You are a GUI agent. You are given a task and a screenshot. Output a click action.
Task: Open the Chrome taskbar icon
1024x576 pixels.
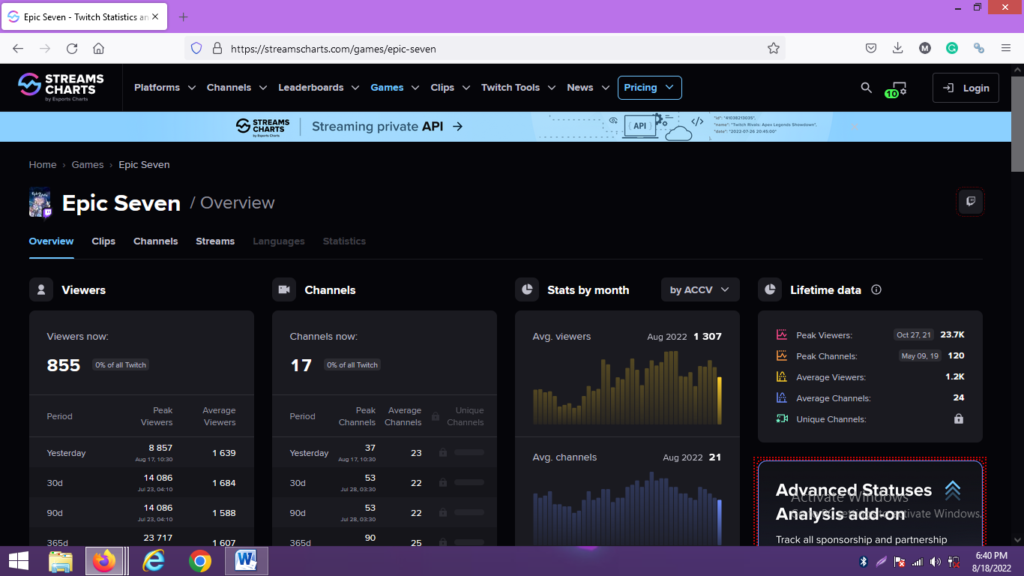(x=200, y=561)
